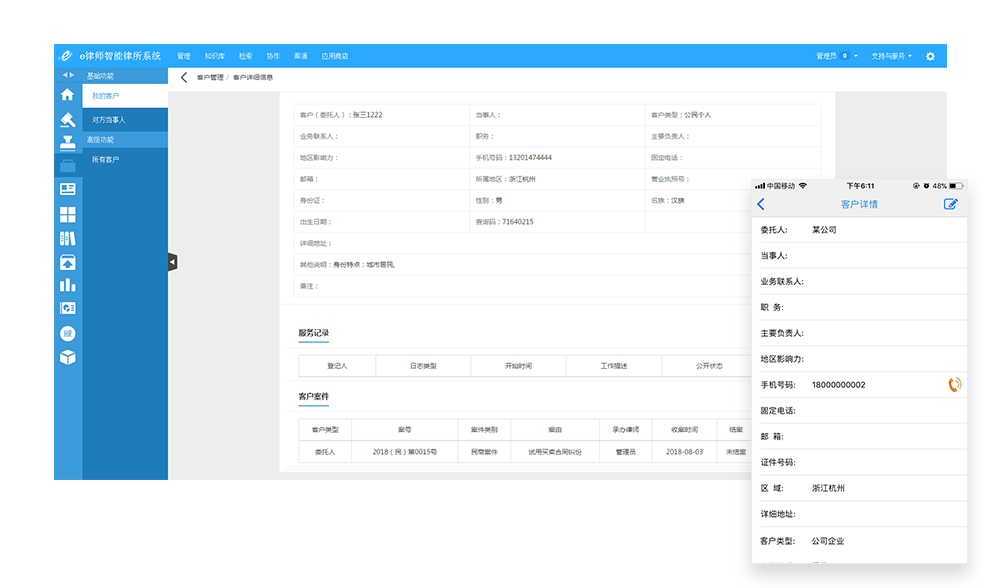
Task: Select 对方当事人 in the side menu
Action: 109,120
